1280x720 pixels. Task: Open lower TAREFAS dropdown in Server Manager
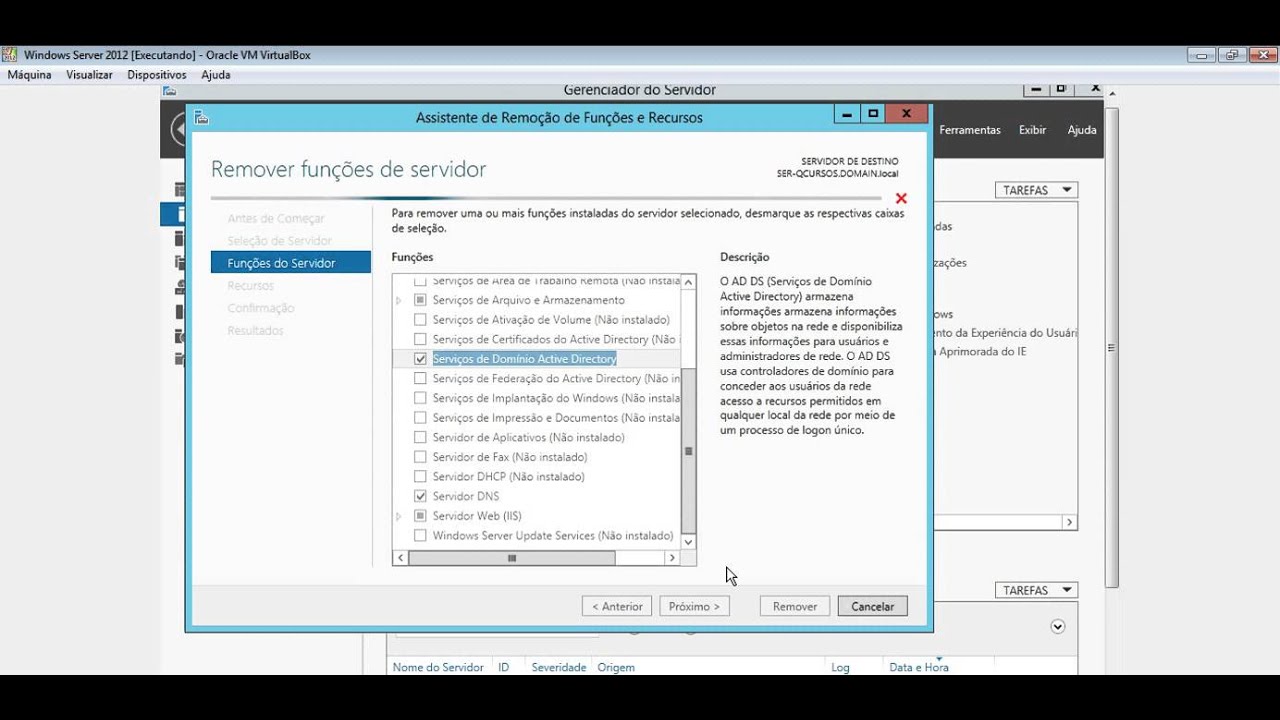pos(1037,590)
